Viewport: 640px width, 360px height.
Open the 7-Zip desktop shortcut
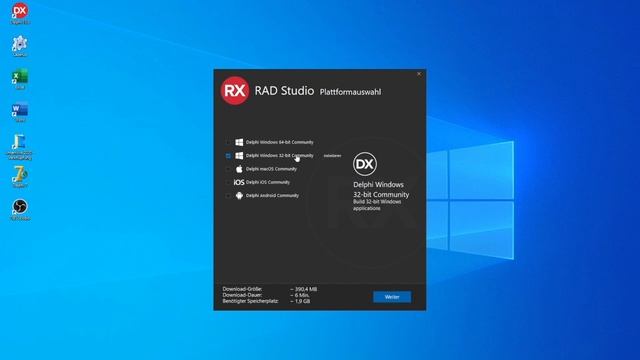(20, 176)
